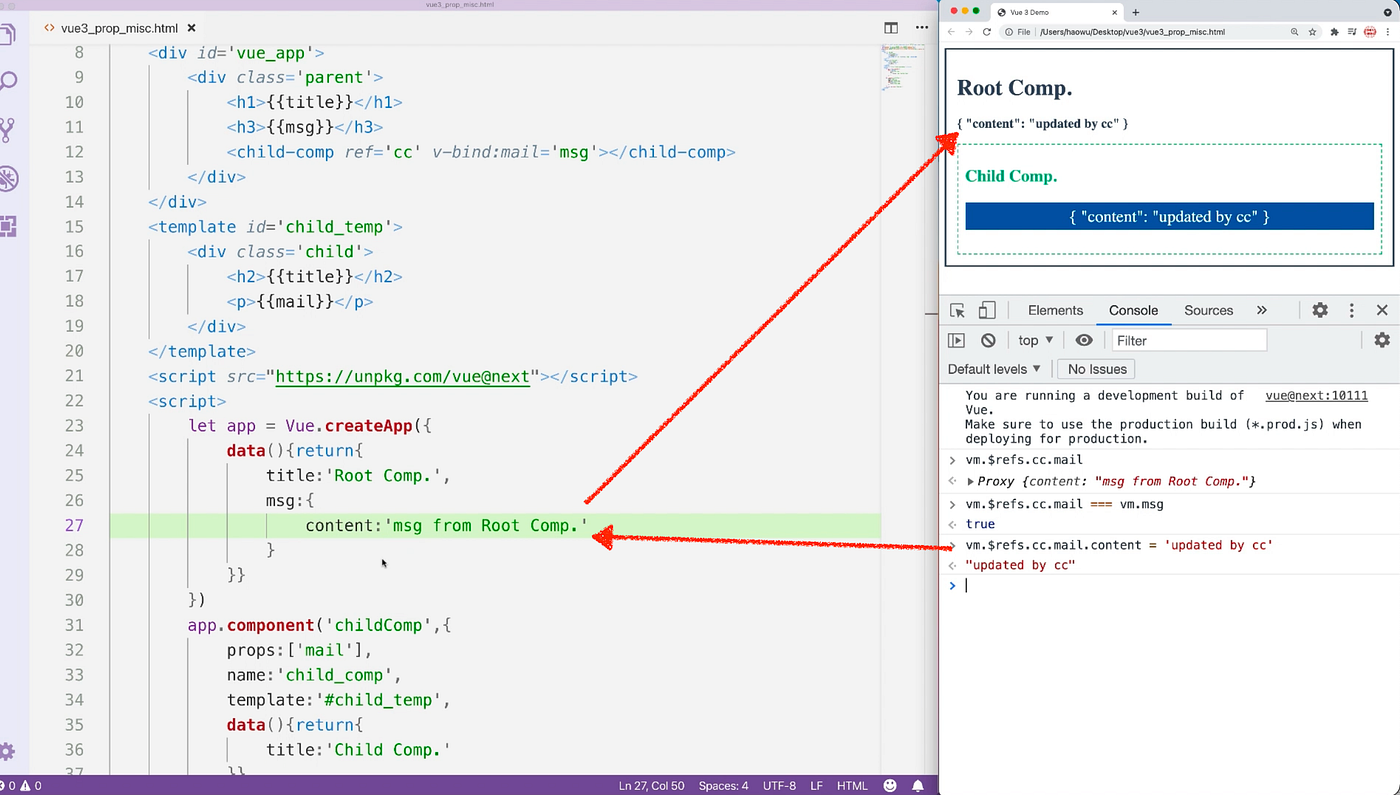1400x795 pixels.
Task: Click the zoom magnifier icon in address bar
Action: coord(1294,32)
